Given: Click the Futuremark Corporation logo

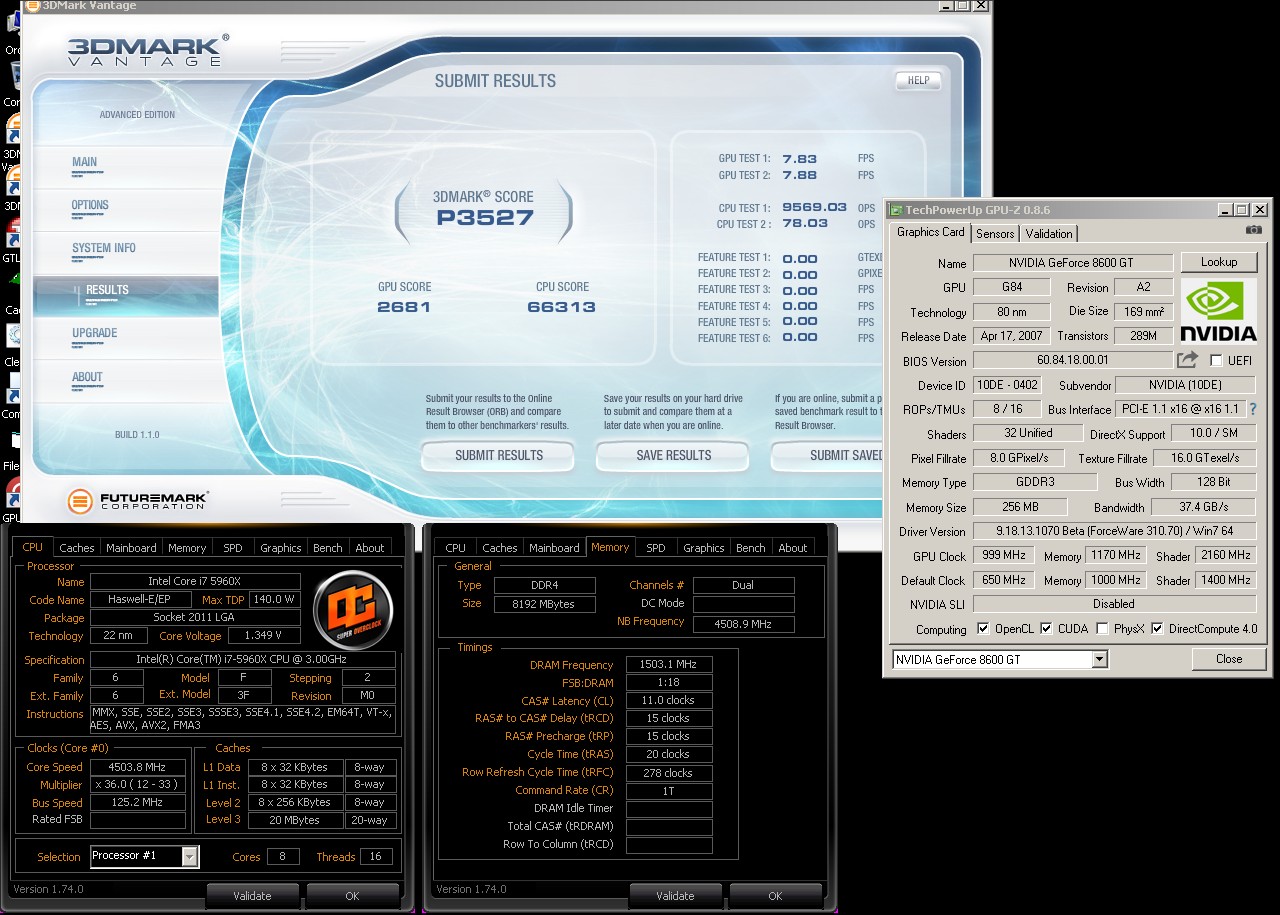Looking at the screenshot, I should click(x=137, y=500).
